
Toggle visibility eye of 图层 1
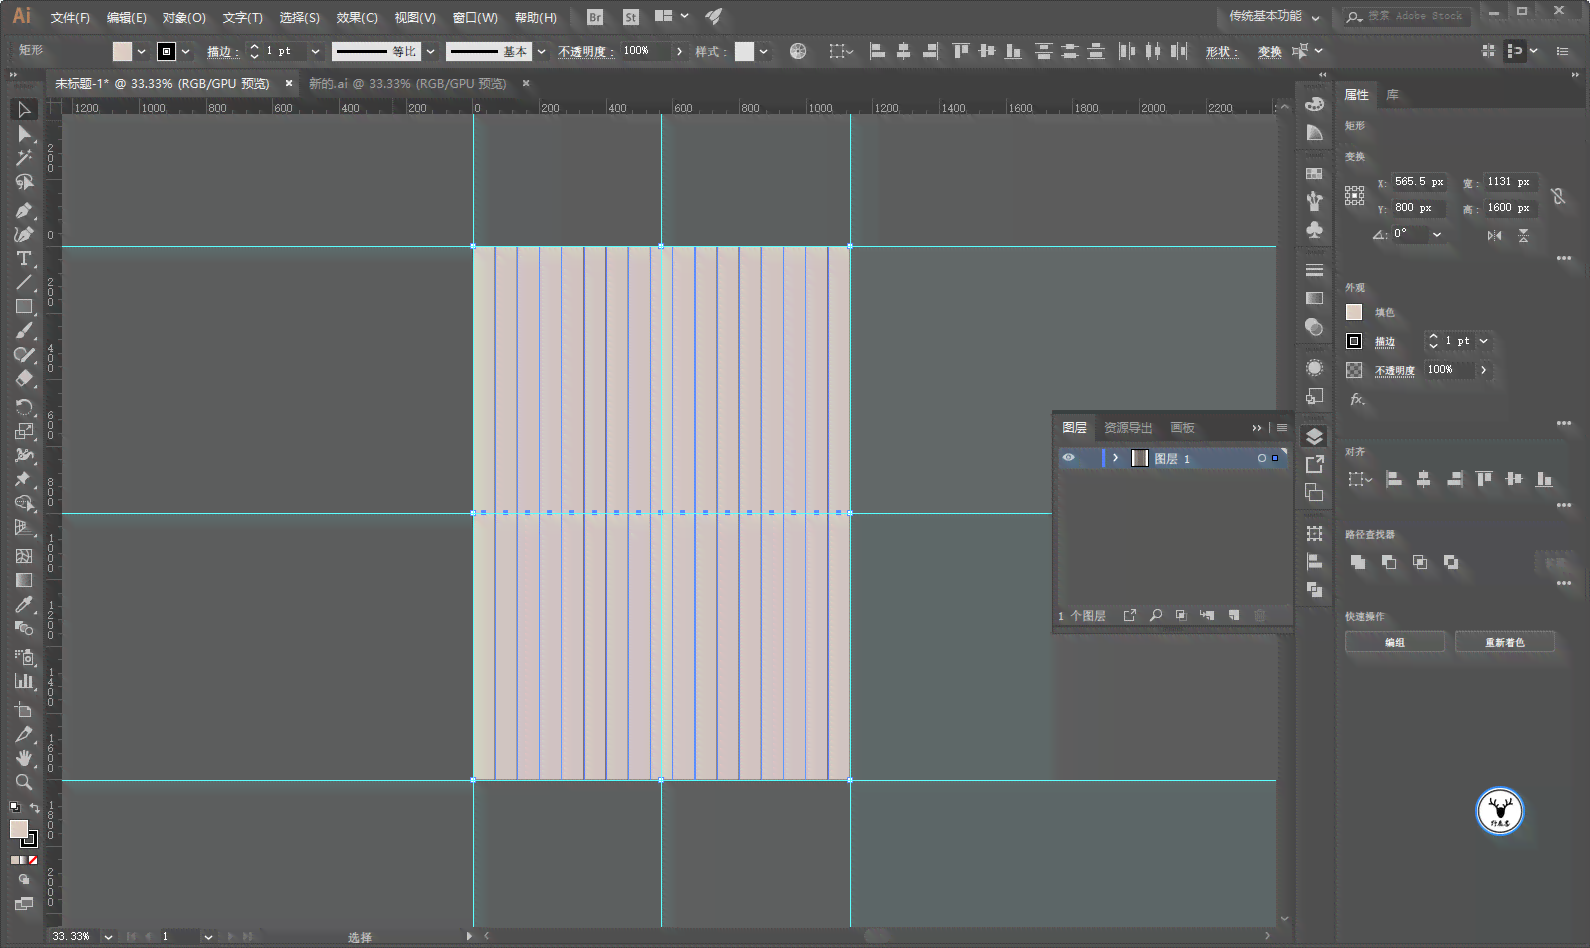coord(1069,458)
